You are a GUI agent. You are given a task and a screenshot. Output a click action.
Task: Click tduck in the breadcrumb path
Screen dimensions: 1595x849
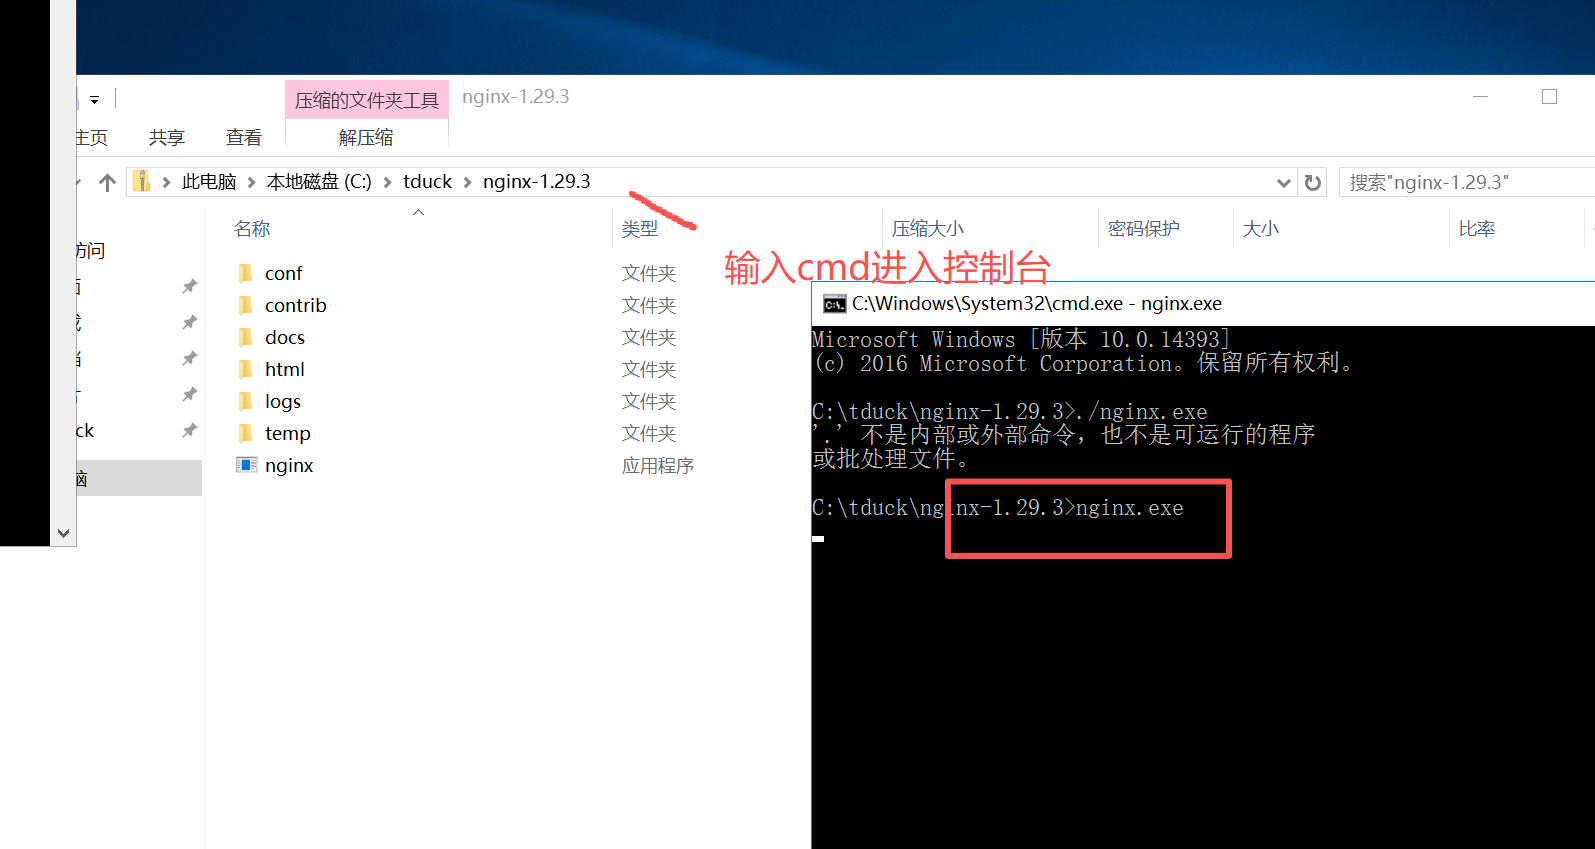click(x=427, y=182)
